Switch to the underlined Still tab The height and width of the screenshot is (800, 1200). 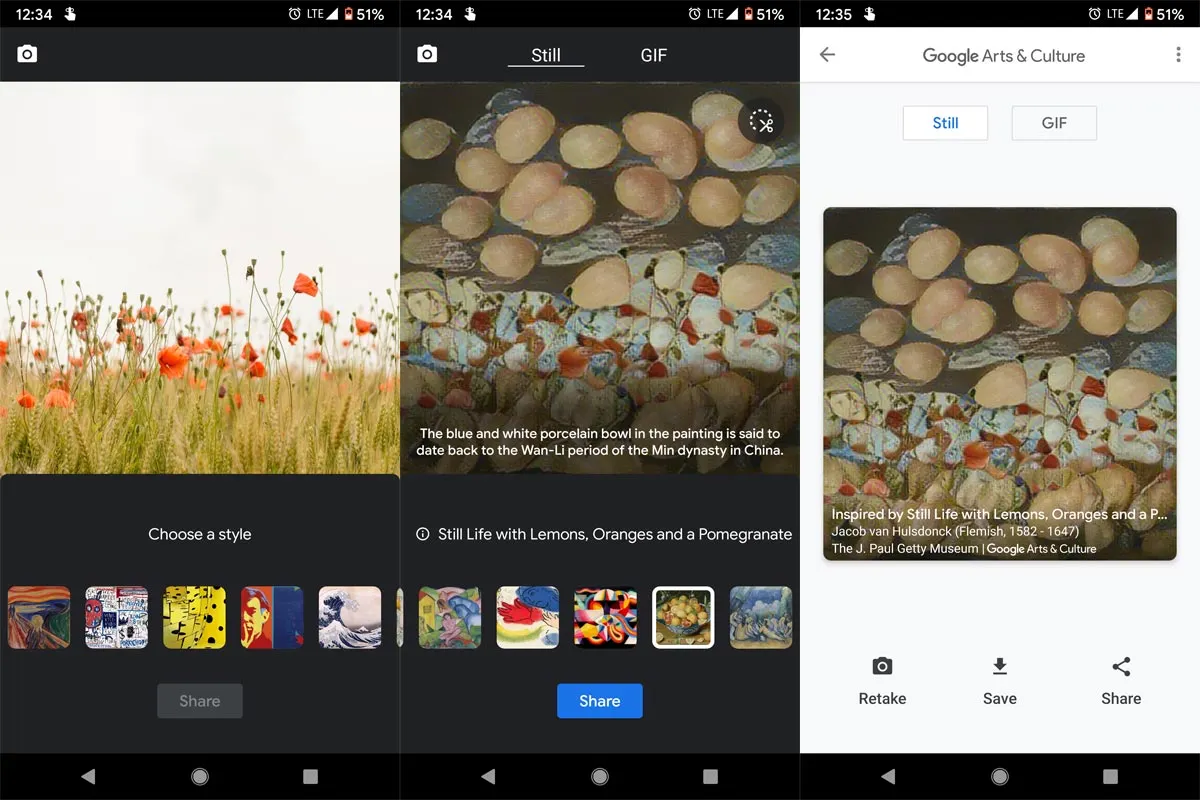[x=546, y=55]
